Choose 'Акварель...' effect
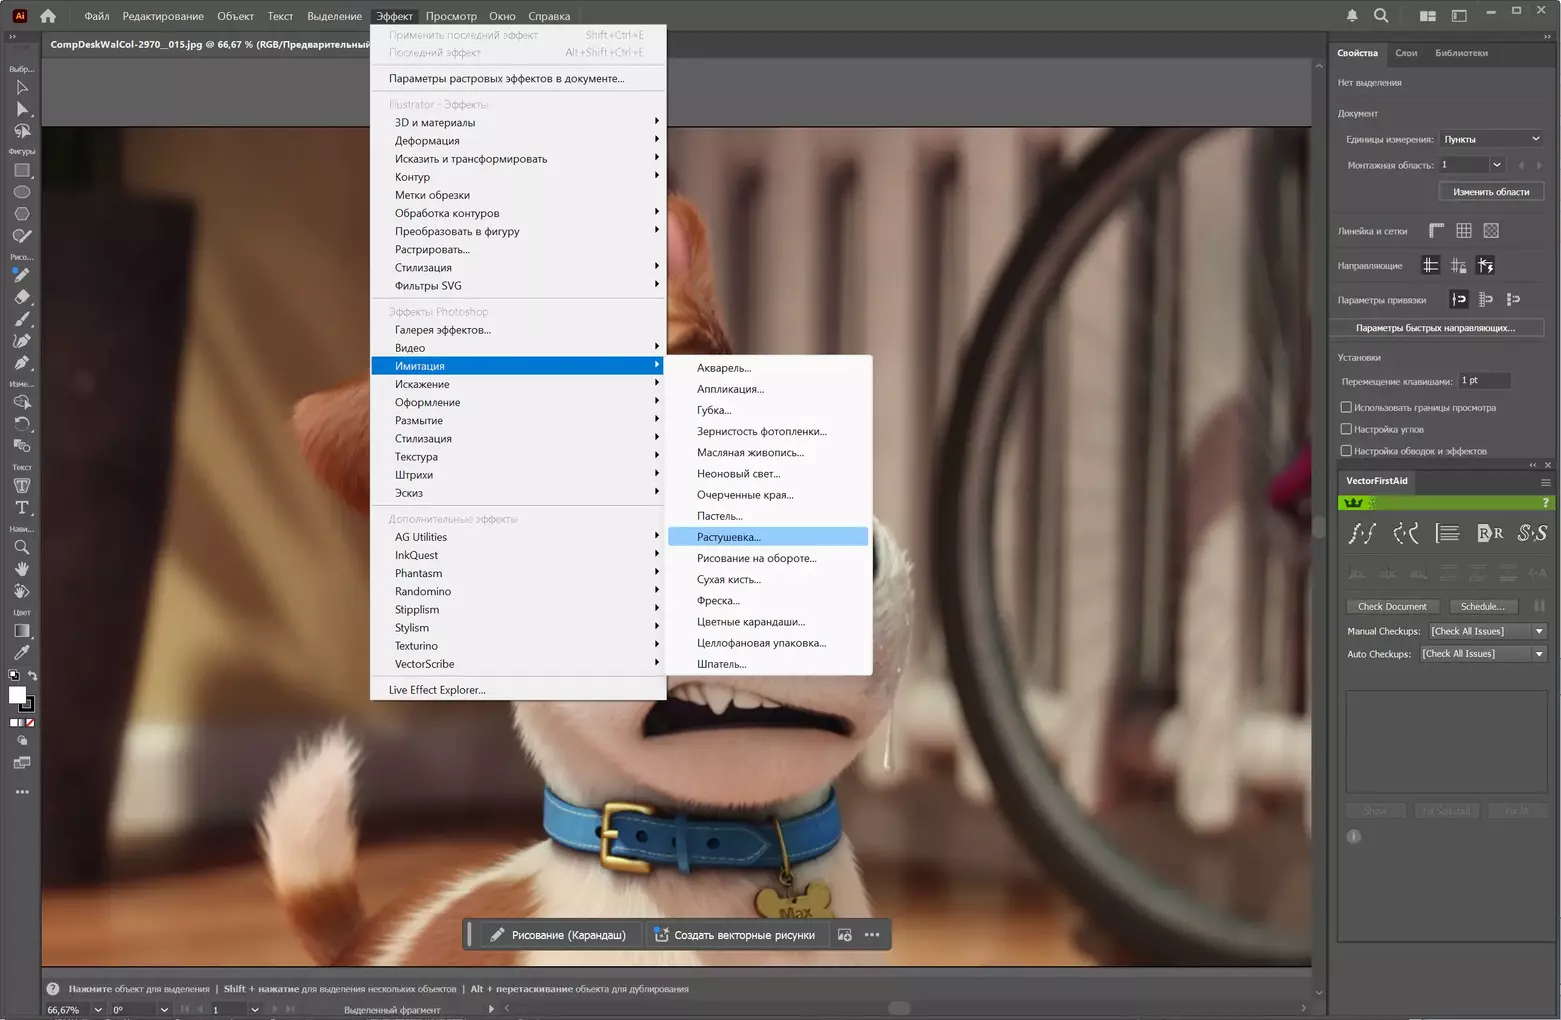Screen dimensions: 1561x1020 pyautogui.click(x=768, y=368)
